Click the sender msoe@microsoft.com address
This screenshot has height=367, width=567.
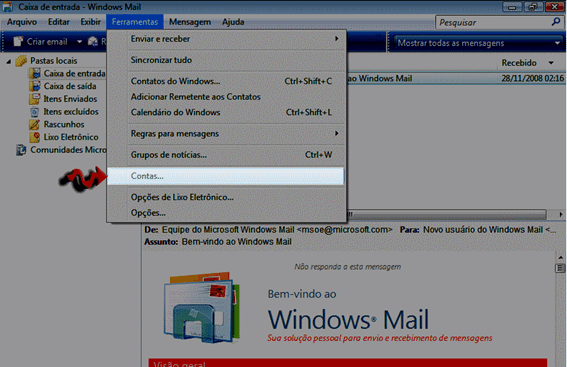point(344,230)
